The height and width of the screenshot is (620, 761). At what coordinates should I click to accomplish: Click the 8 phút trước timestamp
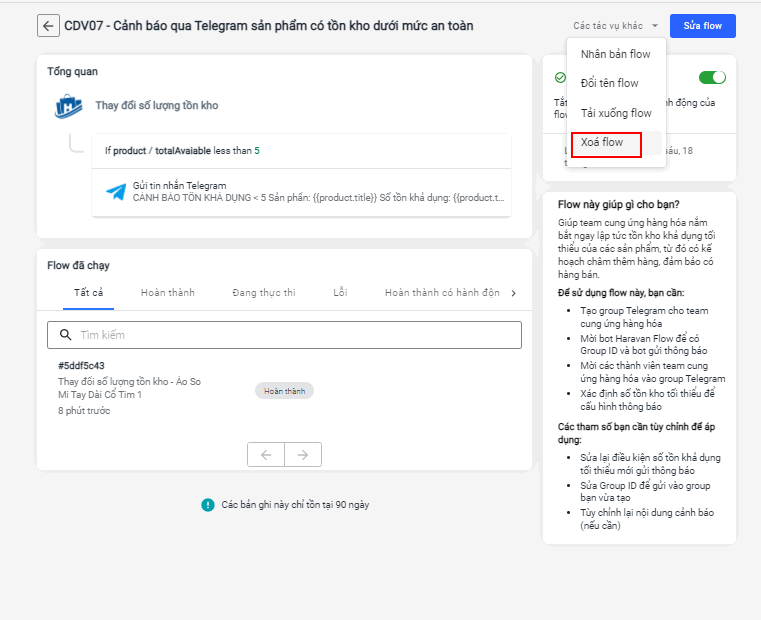point(84,411)
